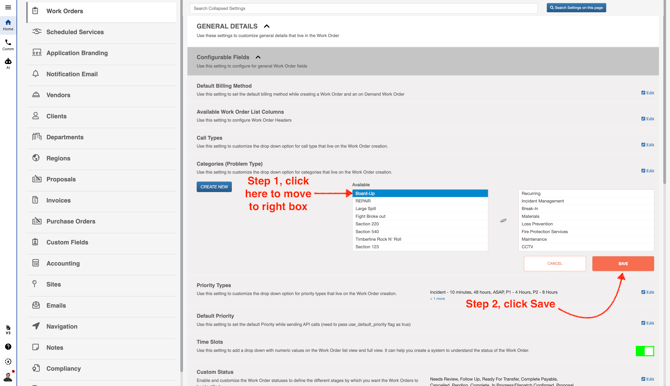
Task: Click the Proposals icon in sidebar
Action: tap(37, 179)
